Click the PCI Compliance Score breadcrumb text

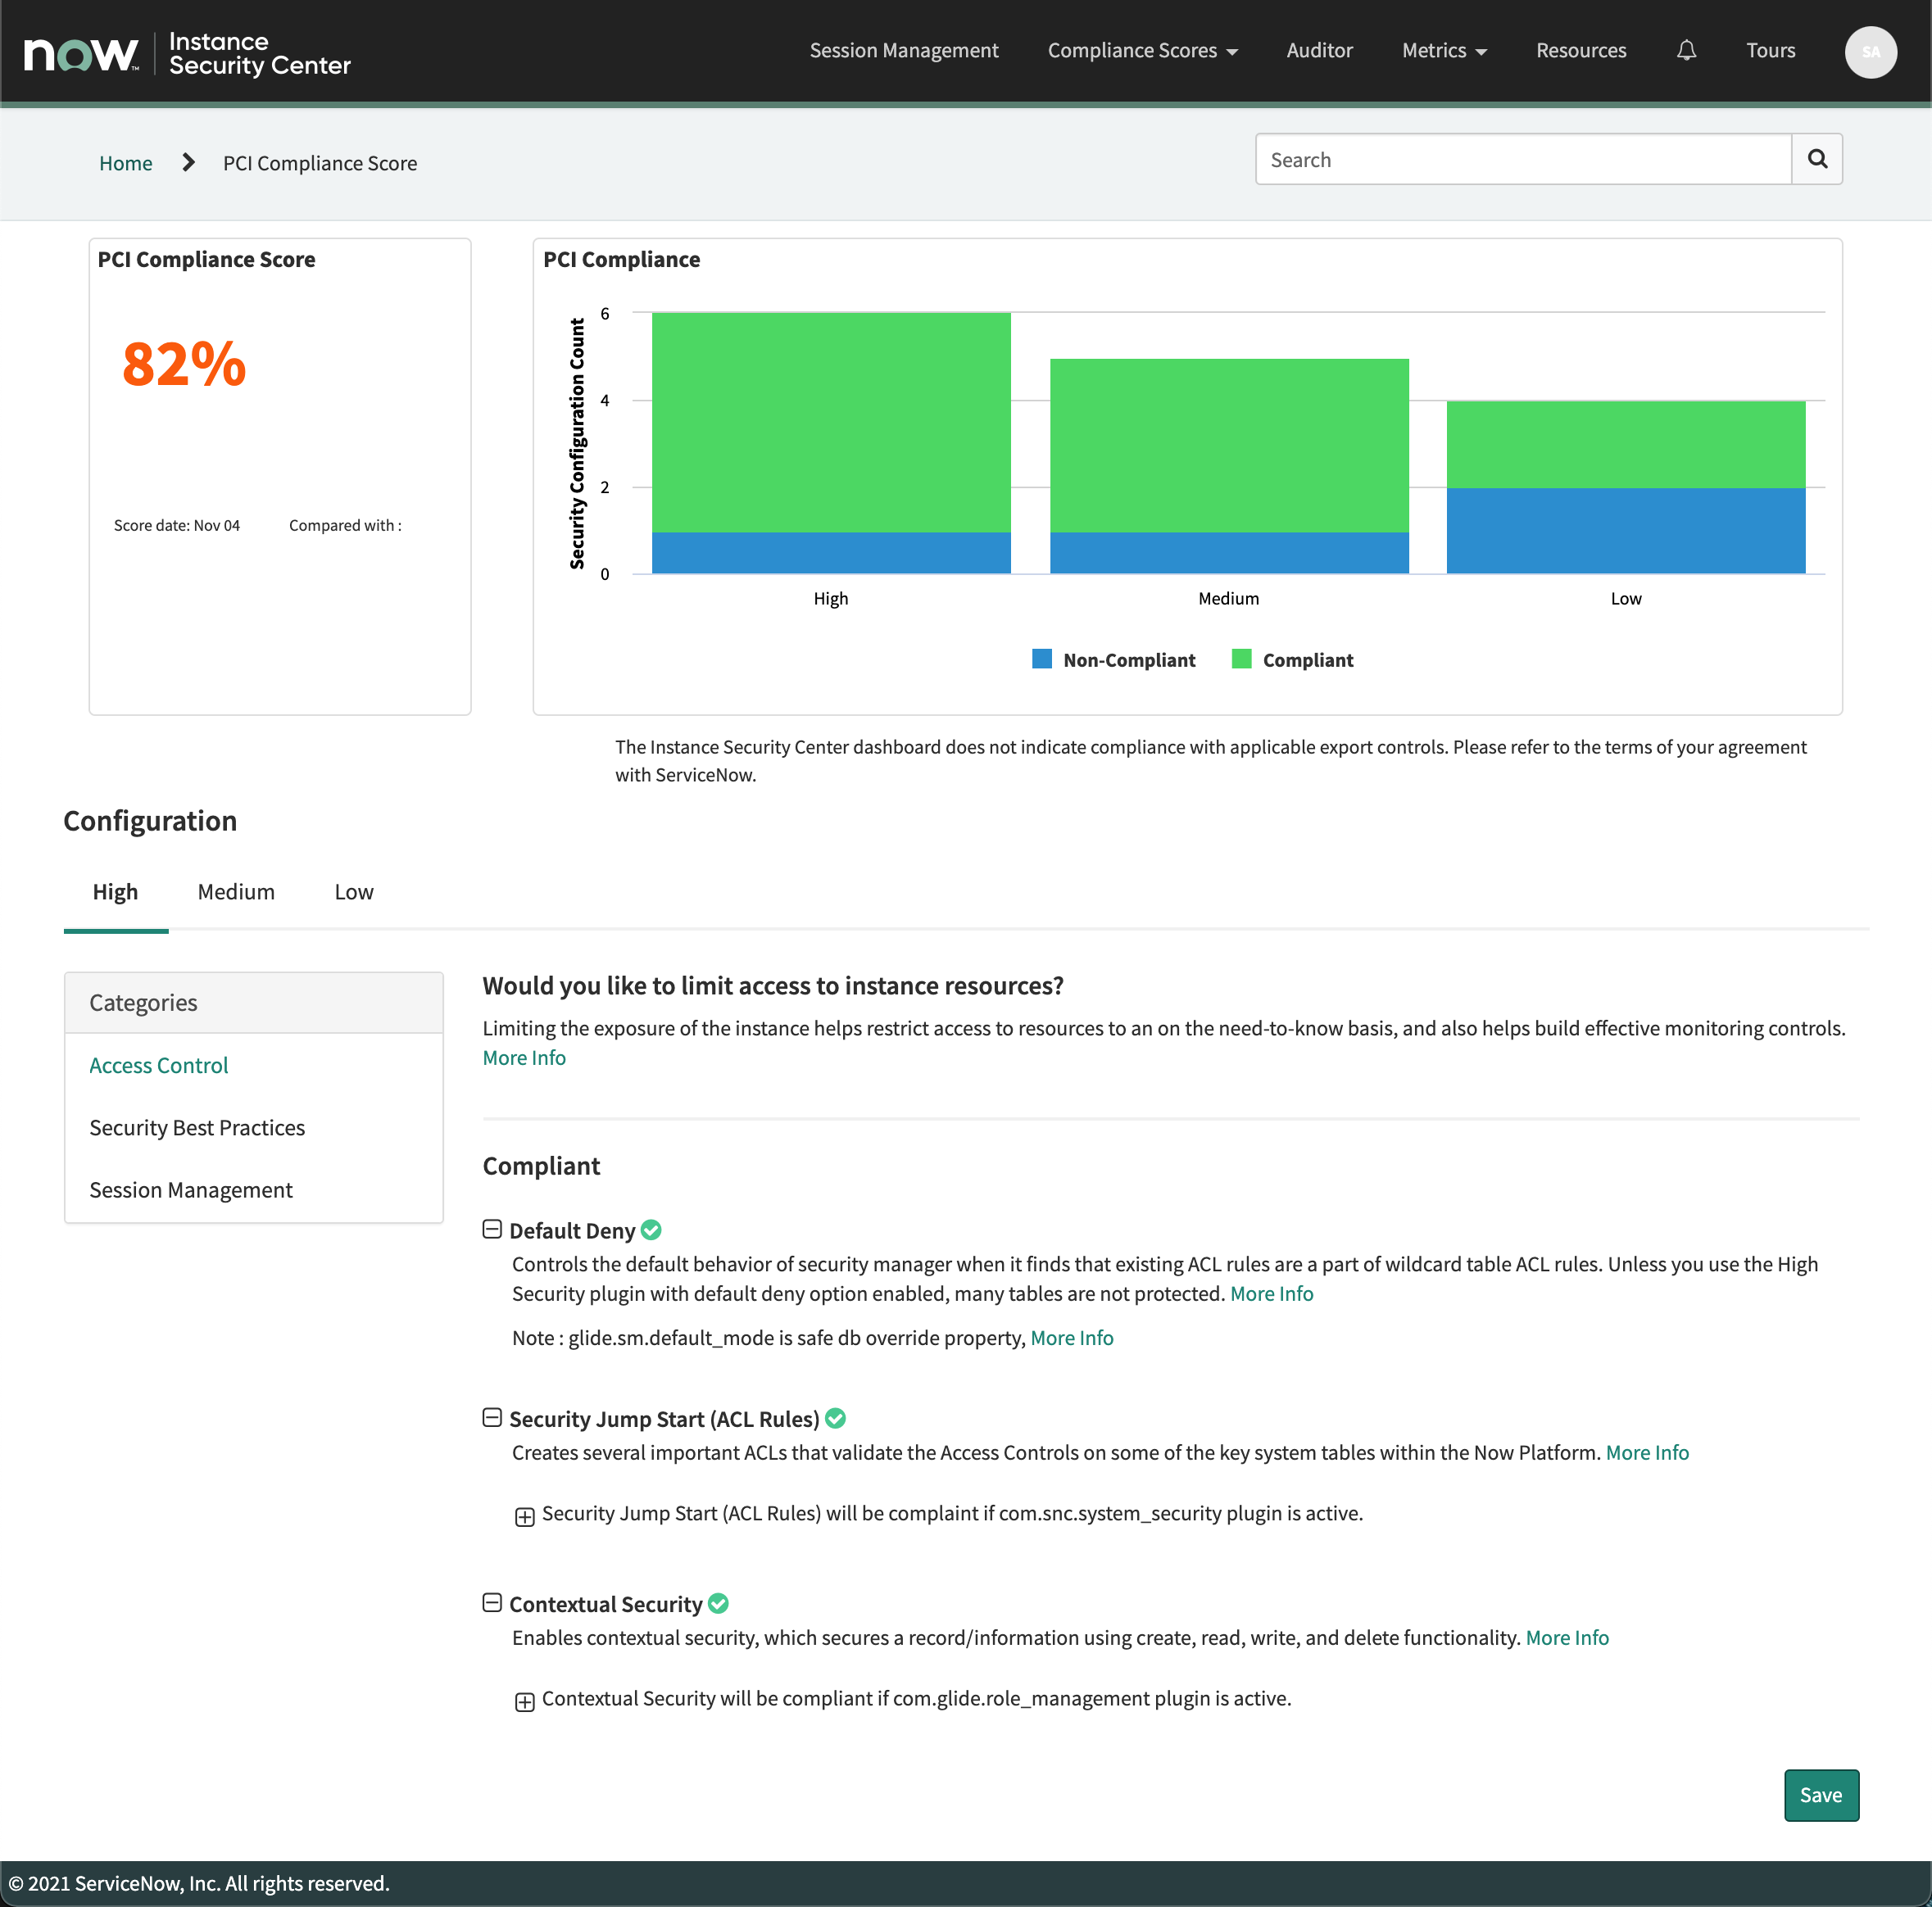[x=320, y=163]
